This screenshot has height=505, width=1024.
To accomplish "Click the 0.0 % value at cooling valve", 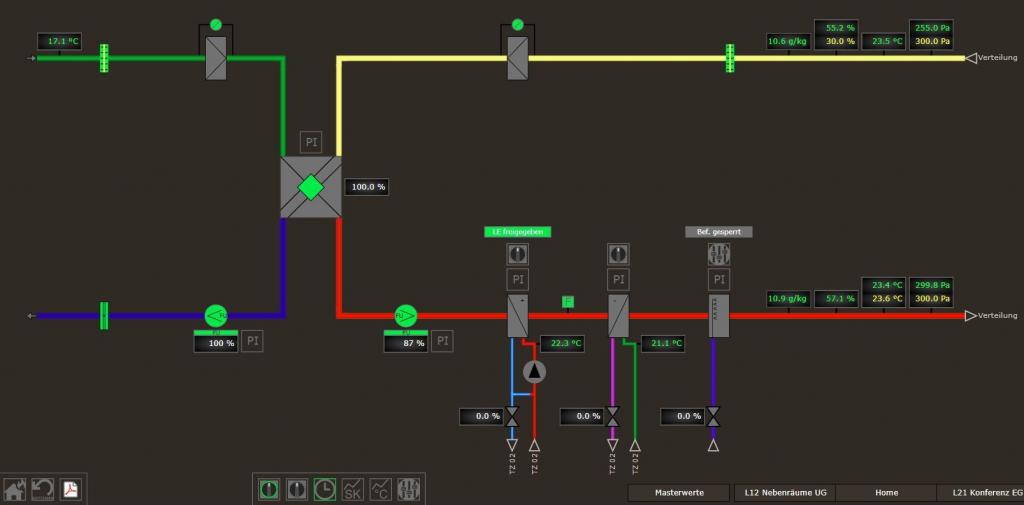I will [582, 416].
